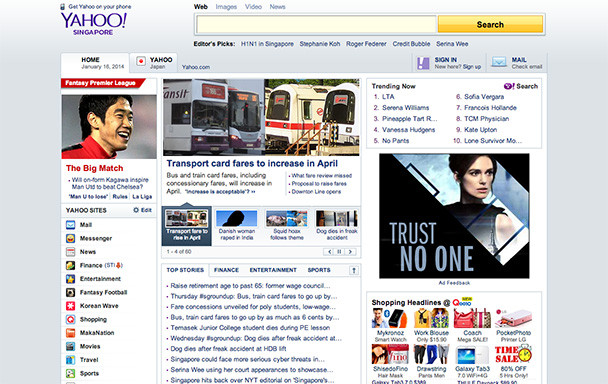
Task: Go to the next slide in the carousel
Action: click(x=350, y=252)
